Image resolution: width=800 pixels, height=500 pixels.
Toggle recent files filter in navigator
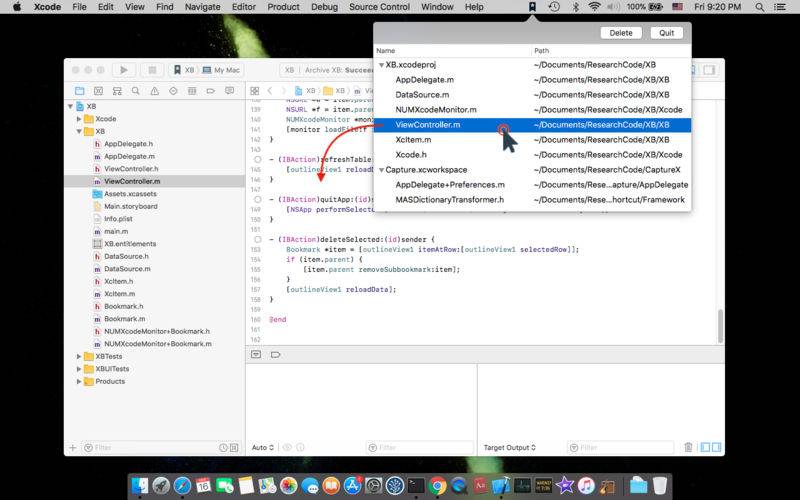pos(223,447)
